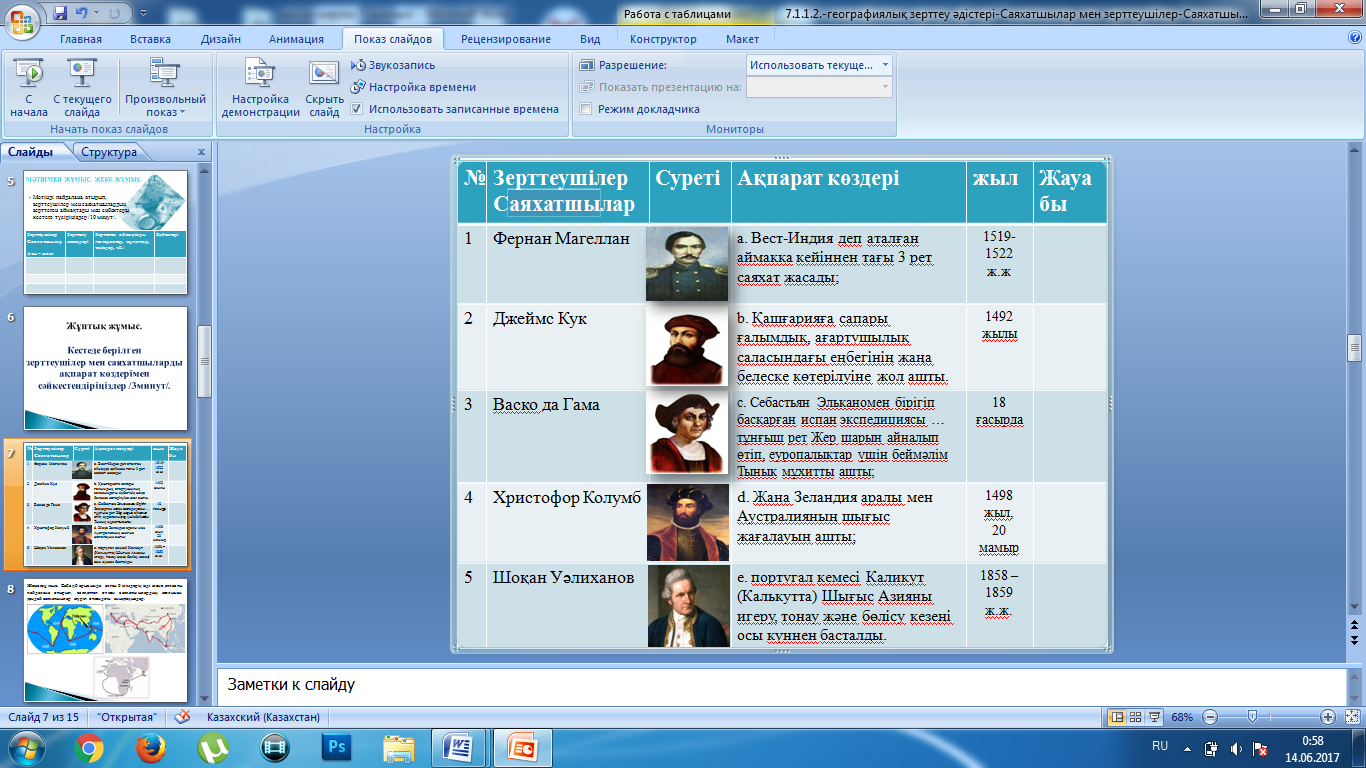Open the Главная ribbon tab
This screenshot has height=768, width=1366.
click(81, 39)
